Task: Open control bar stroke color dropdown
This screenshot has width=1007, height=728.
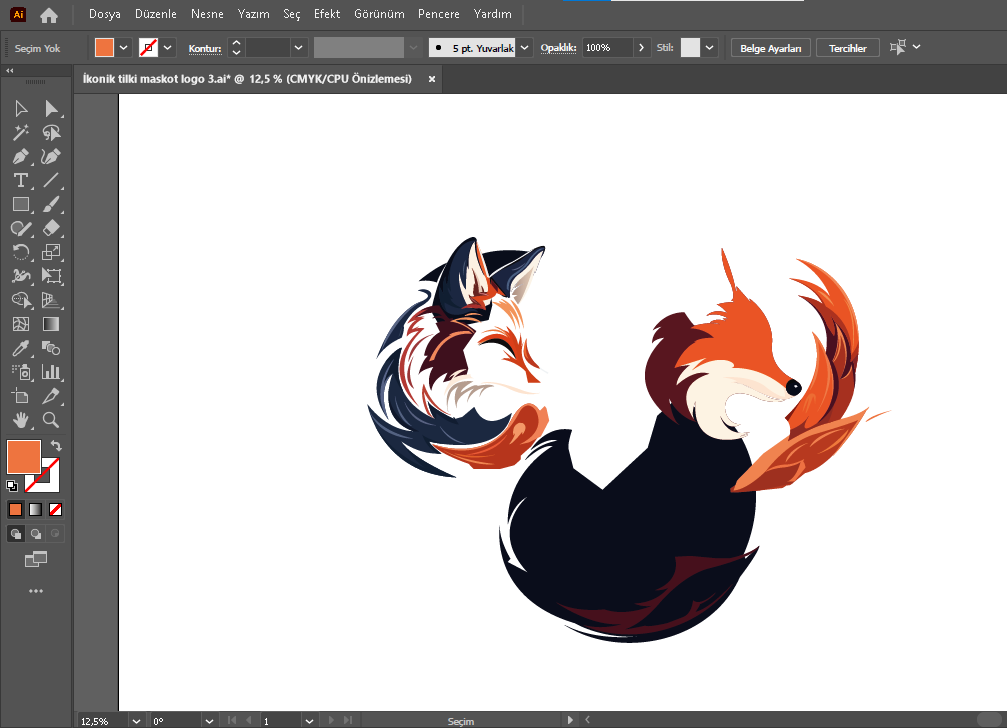Action: (168, 48)
